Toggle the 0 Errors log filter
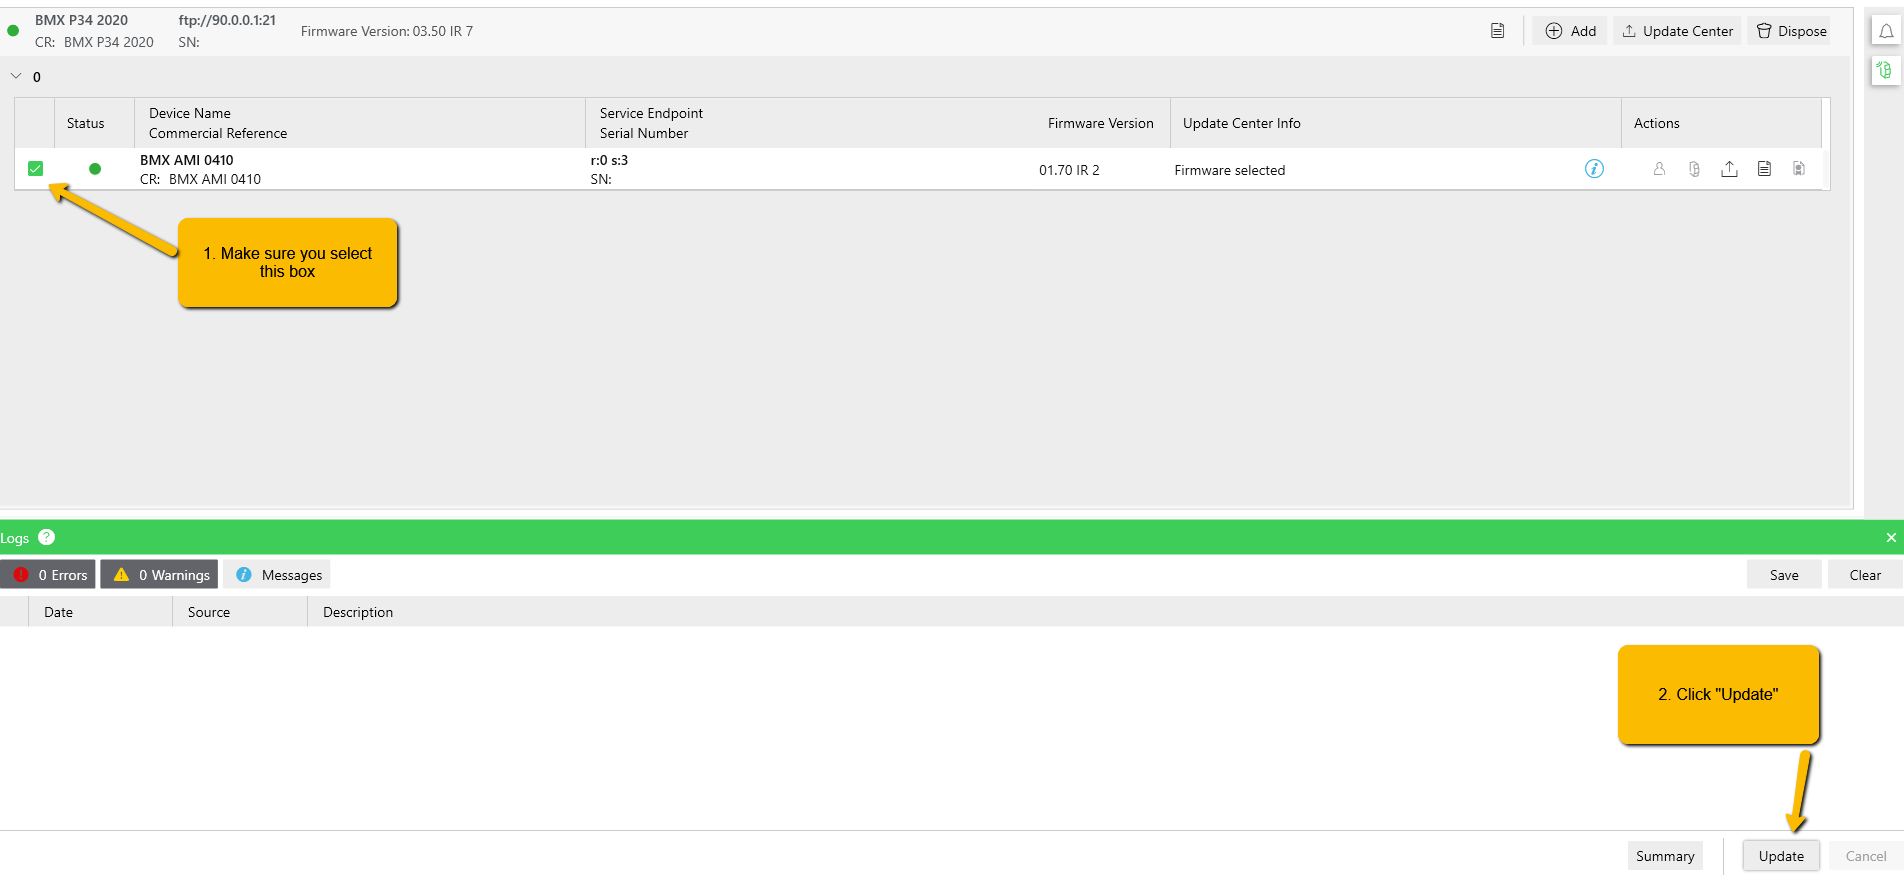Screen dimensions: 1904x876 (48, 574)
